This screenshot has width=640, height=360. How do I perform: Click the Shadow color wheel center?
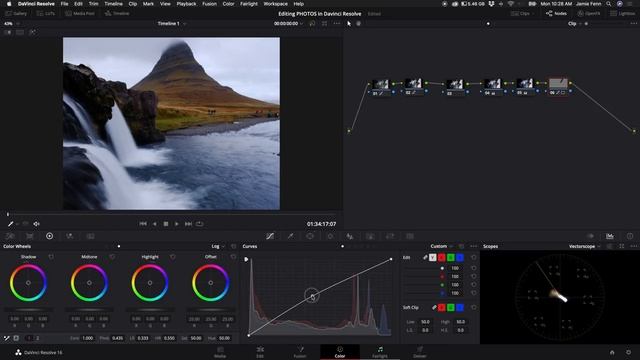[x=28, y=282]
